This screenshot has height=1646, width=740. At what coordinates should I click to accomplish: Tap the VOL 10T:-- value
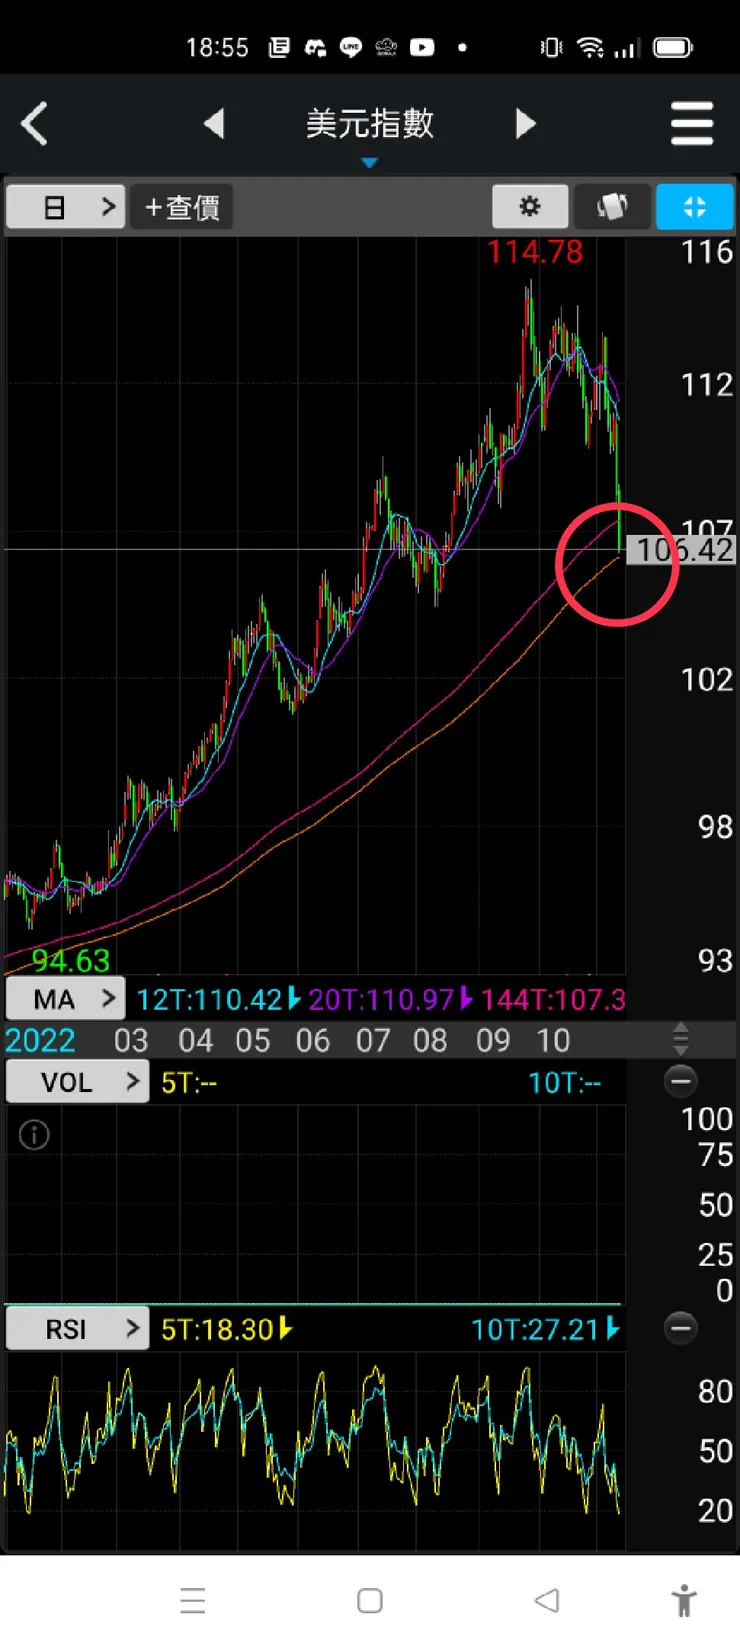point(565,1082)
